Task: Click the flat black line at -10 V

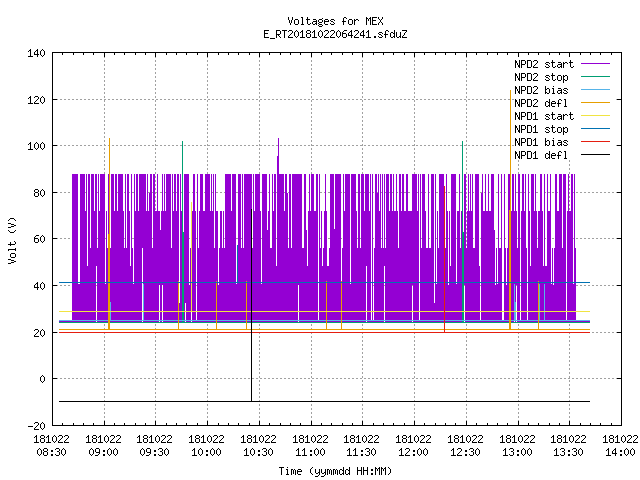Action: coord(324,402)
